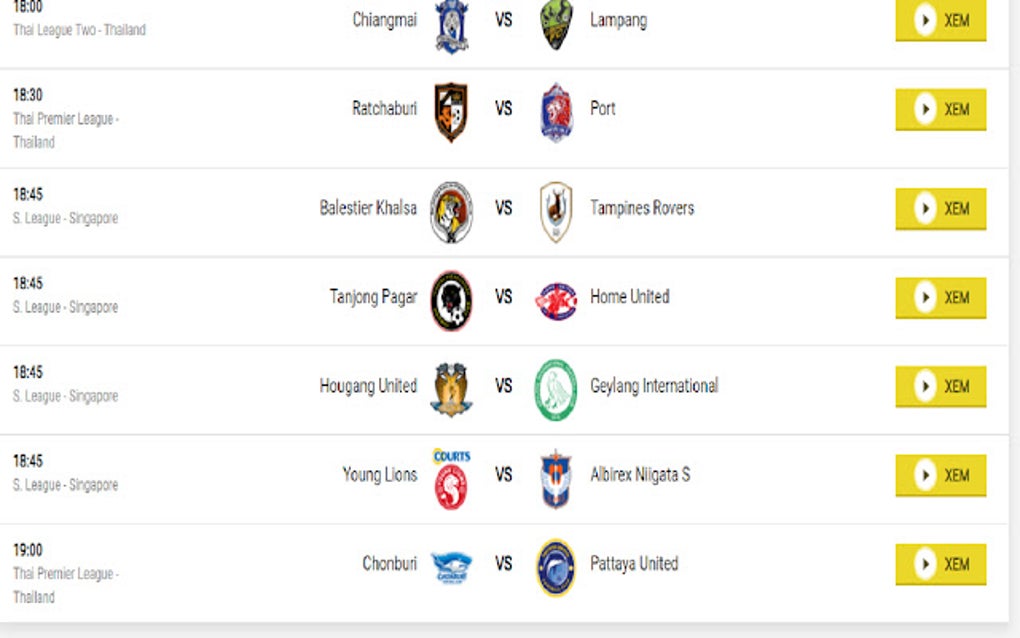Click the Albirex Niigata S crest
The width and height of the screenshot is (1020, 638).
(556, 479)
